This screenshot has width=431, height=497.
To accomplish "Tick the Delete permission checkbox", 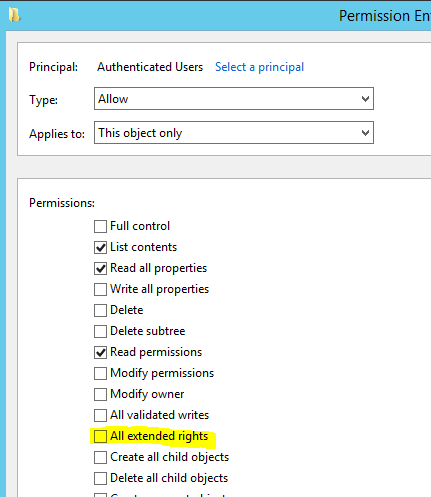I will coord(100,310).
